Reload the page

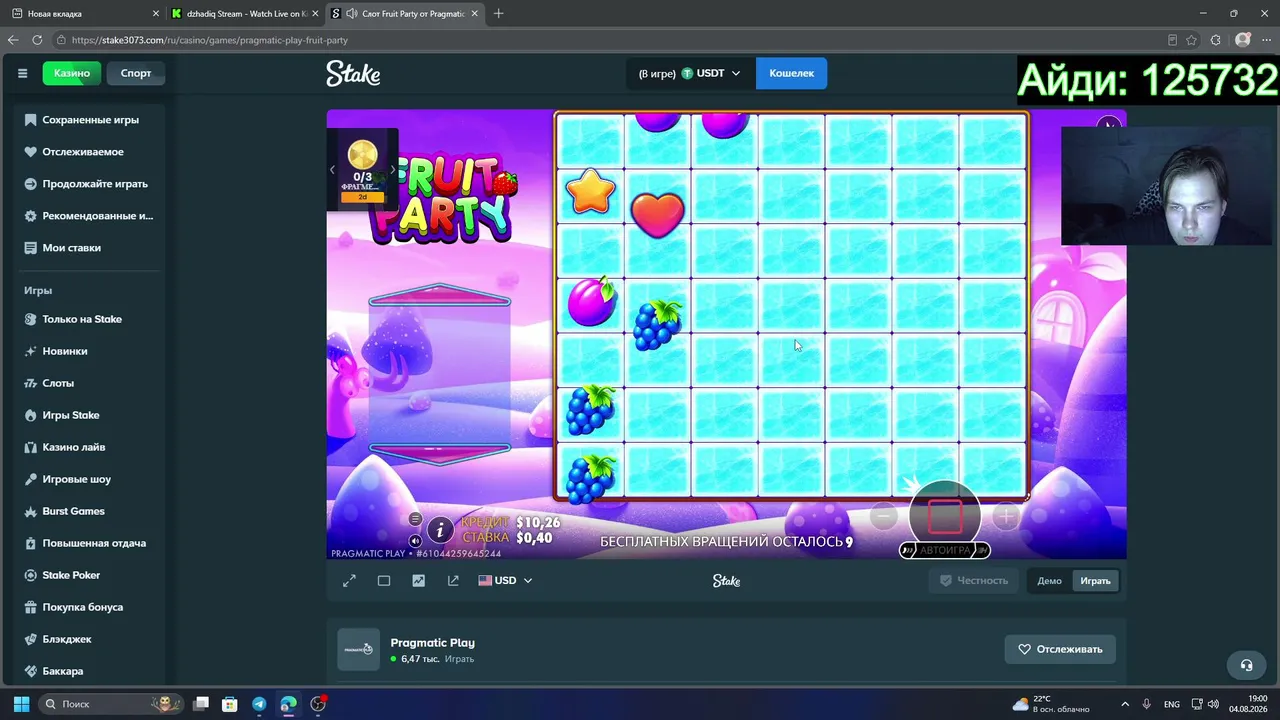click(x=37, y=40)
